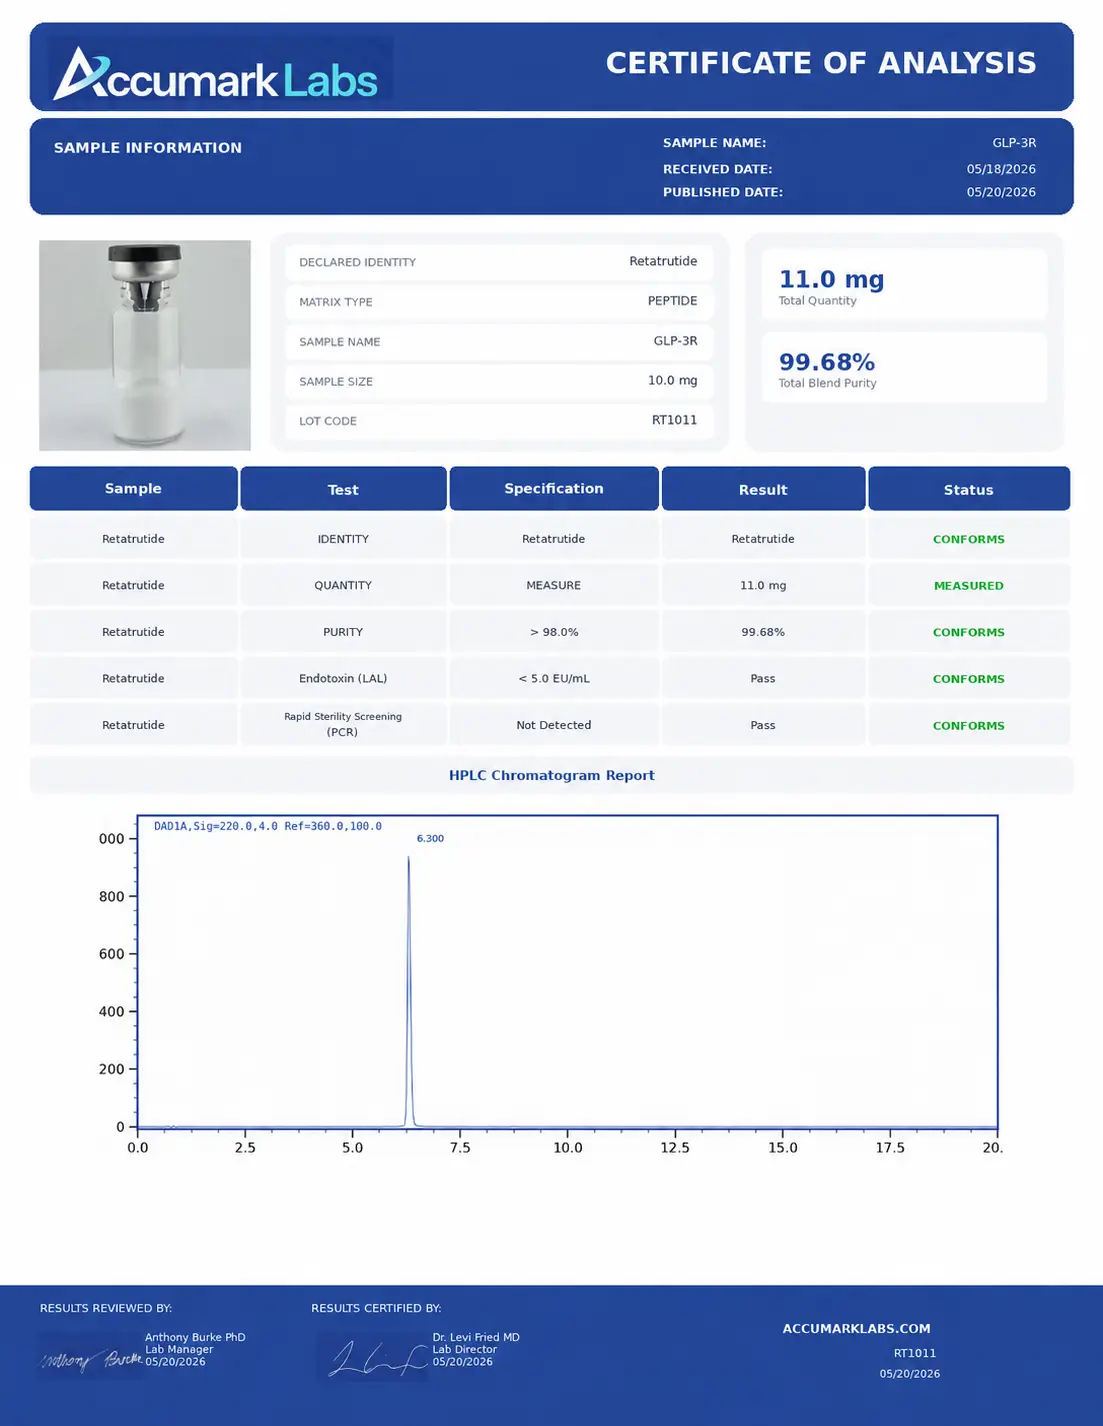Select the 'Total Quantity' caption
1103x1426 pixels.
click(818, 301)
